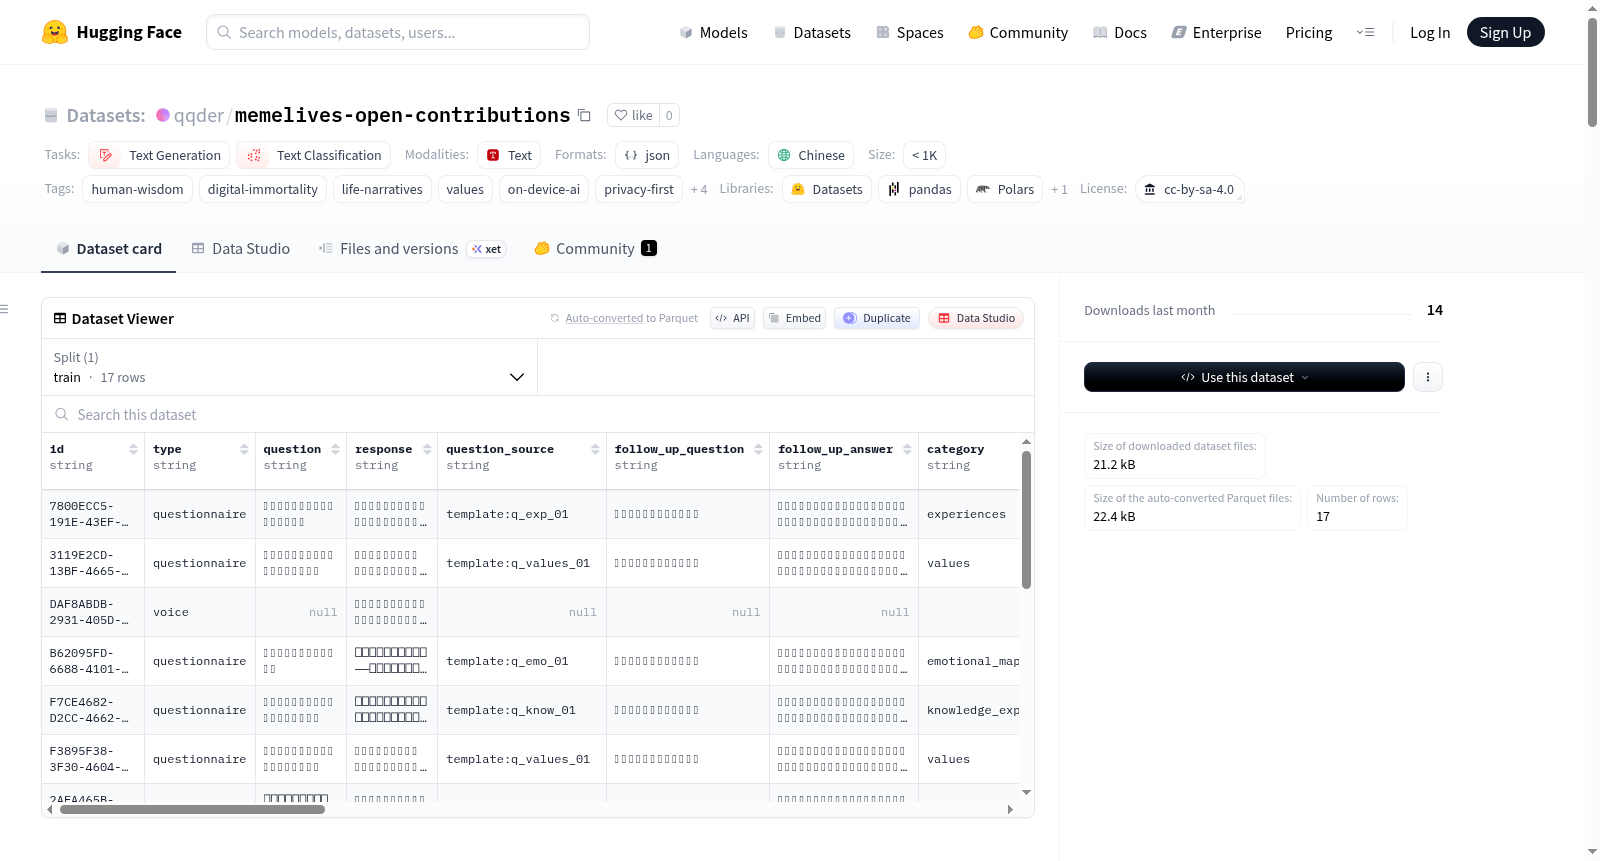Open the Use this dataset dropdown
1600x861 pixels.
(x=1244, y=377)
